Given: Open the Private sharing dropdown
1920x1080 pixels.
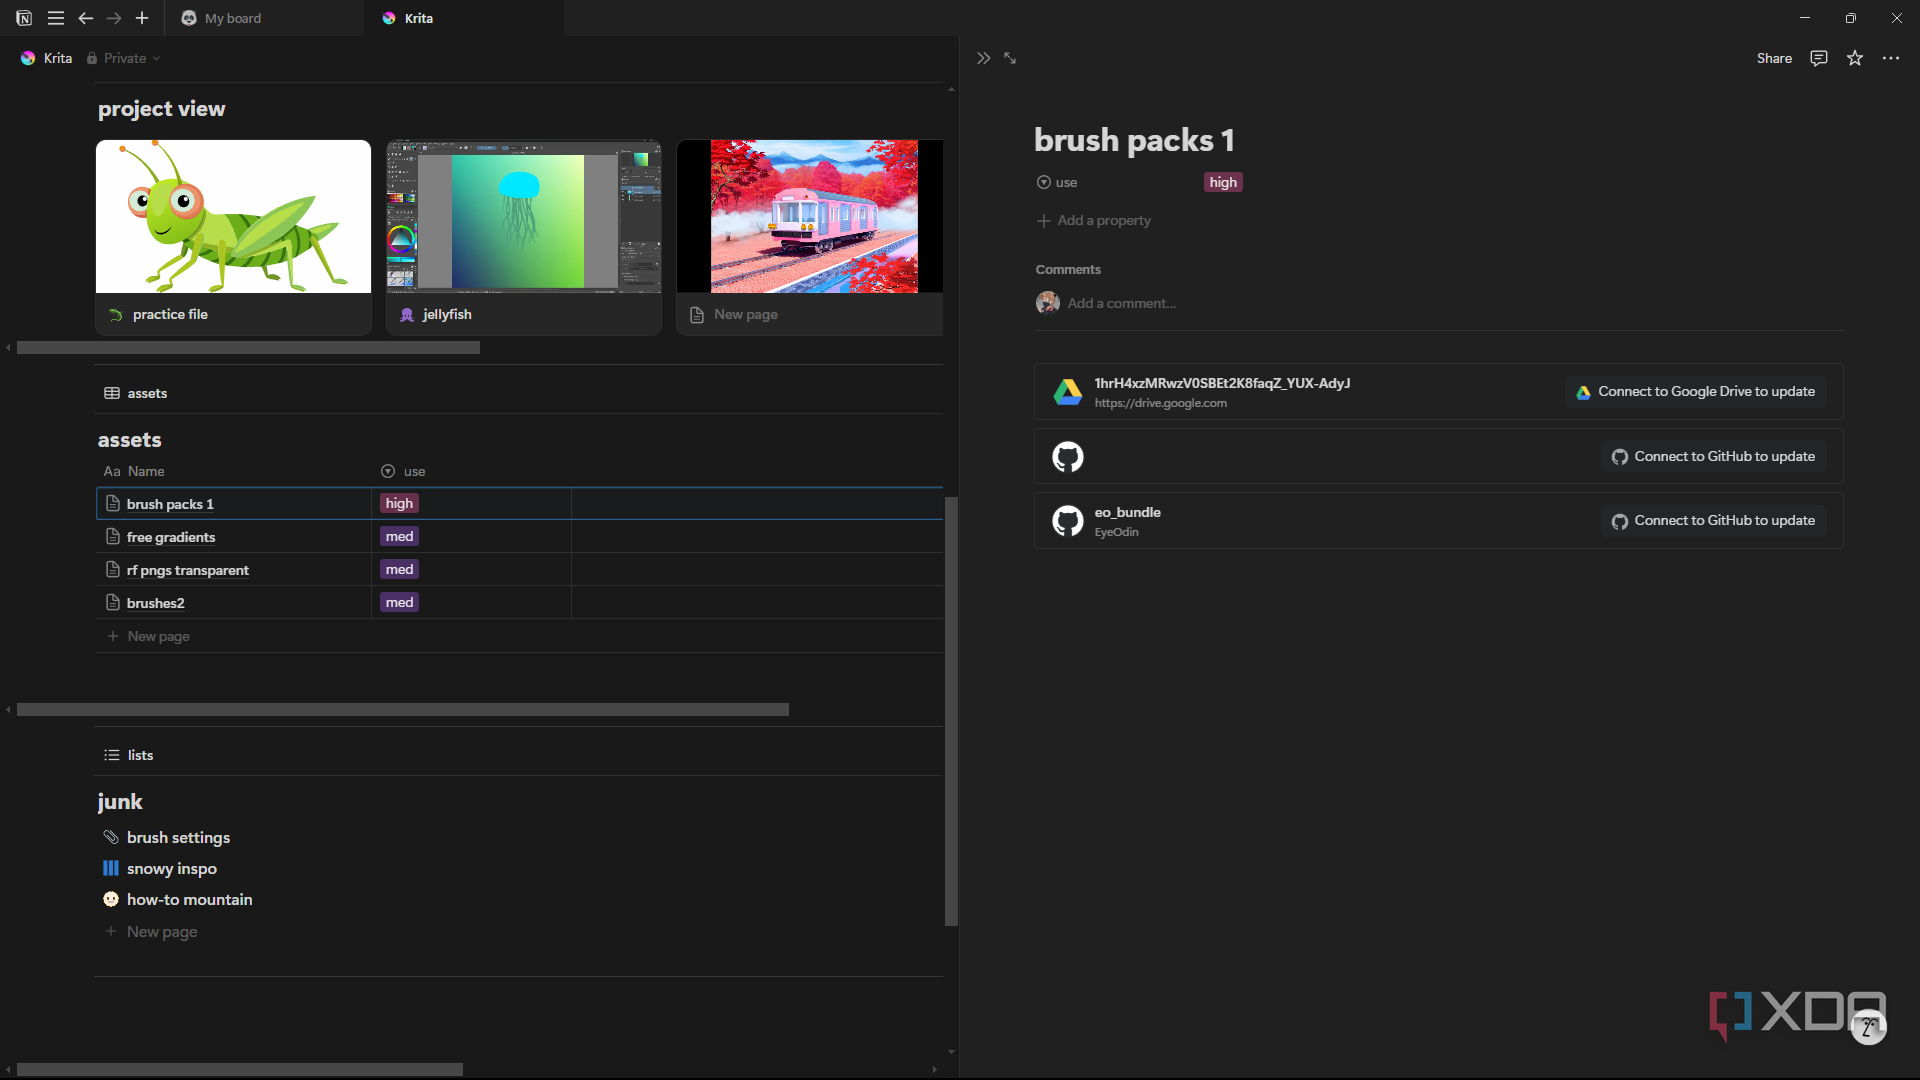Looking at the screenshot, I should [124, 58].
